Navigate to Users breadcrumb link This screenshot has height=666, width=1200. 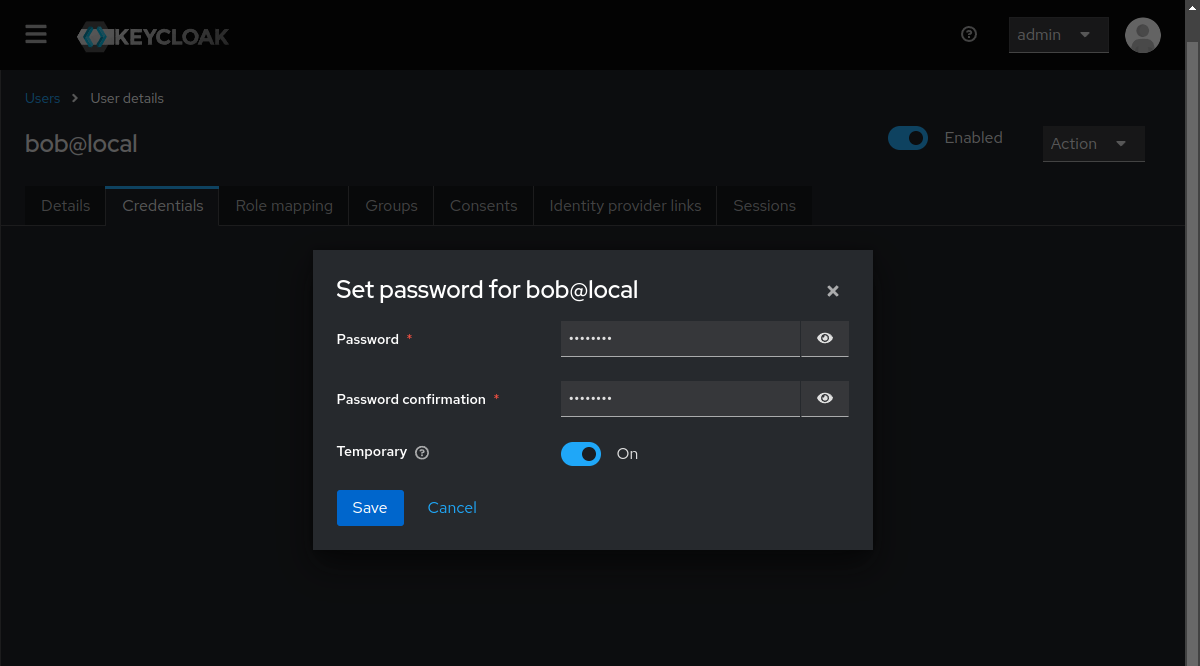tap(42, 98)
